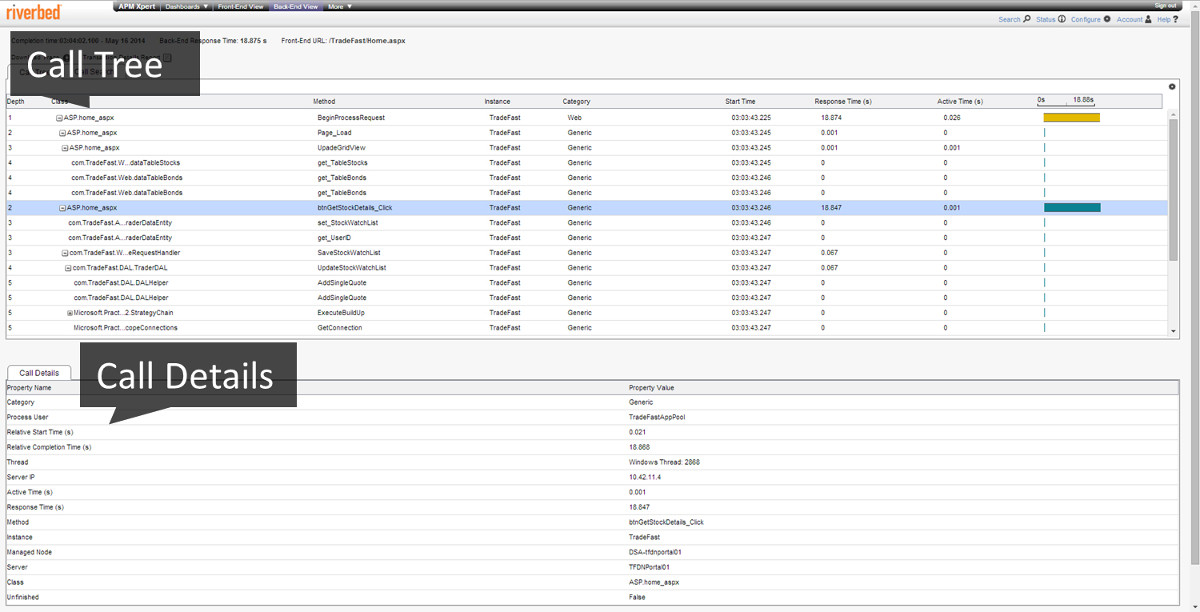This screenshot has width=1200, height=612.
Task: Open call tree panel settings icon
Action: (x=1172, y=87)
